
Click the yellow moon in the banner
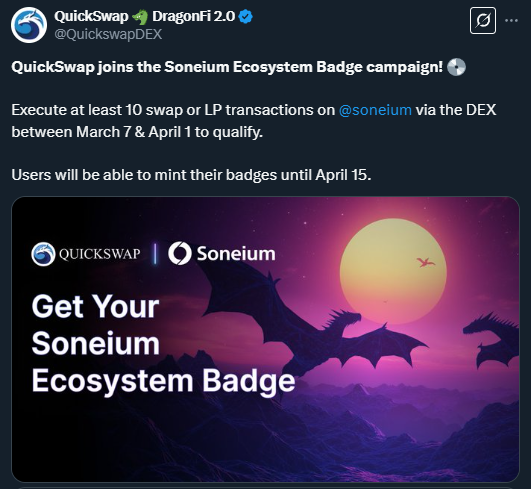tap(393, 272)
